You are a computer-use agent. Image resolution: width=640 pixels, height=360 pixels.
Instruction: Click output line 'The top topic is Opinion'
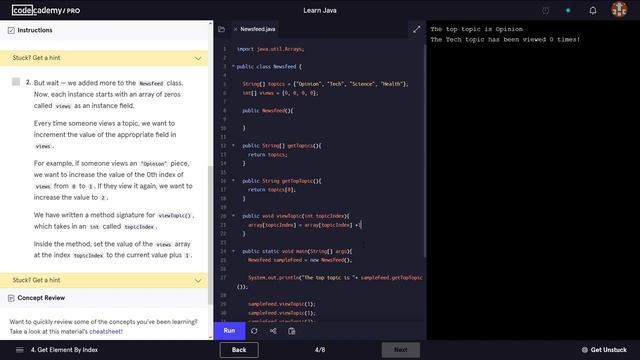coord(476,29)
